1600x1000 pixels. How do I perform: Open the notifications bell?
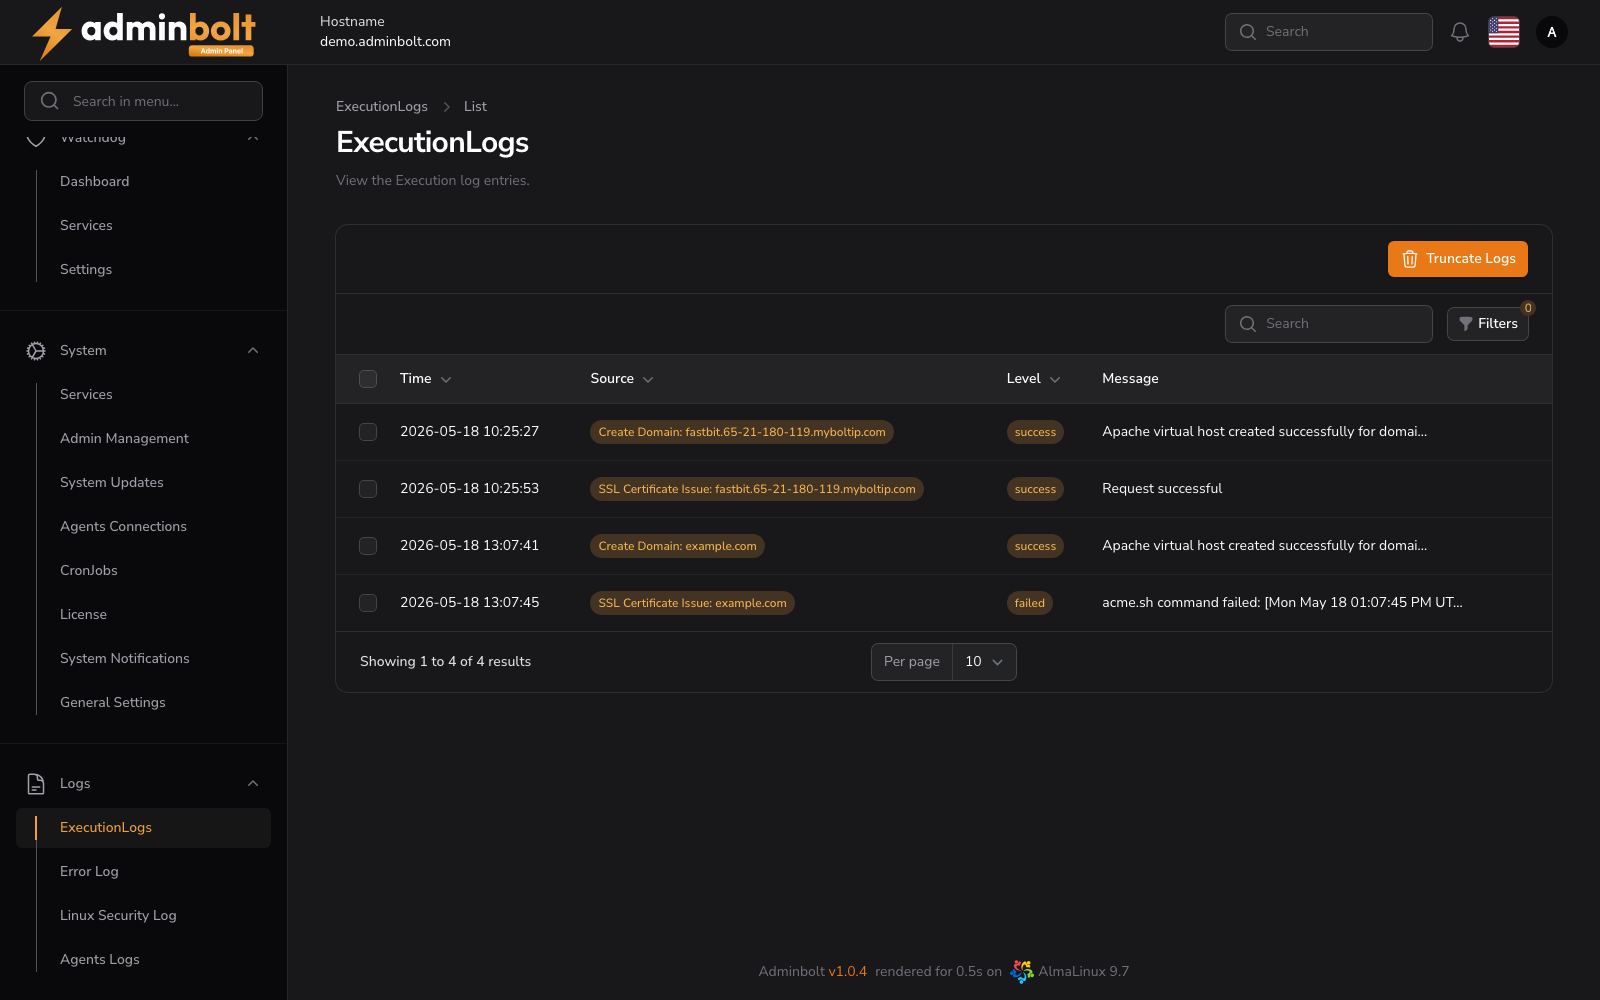(x=1460, y=32)
